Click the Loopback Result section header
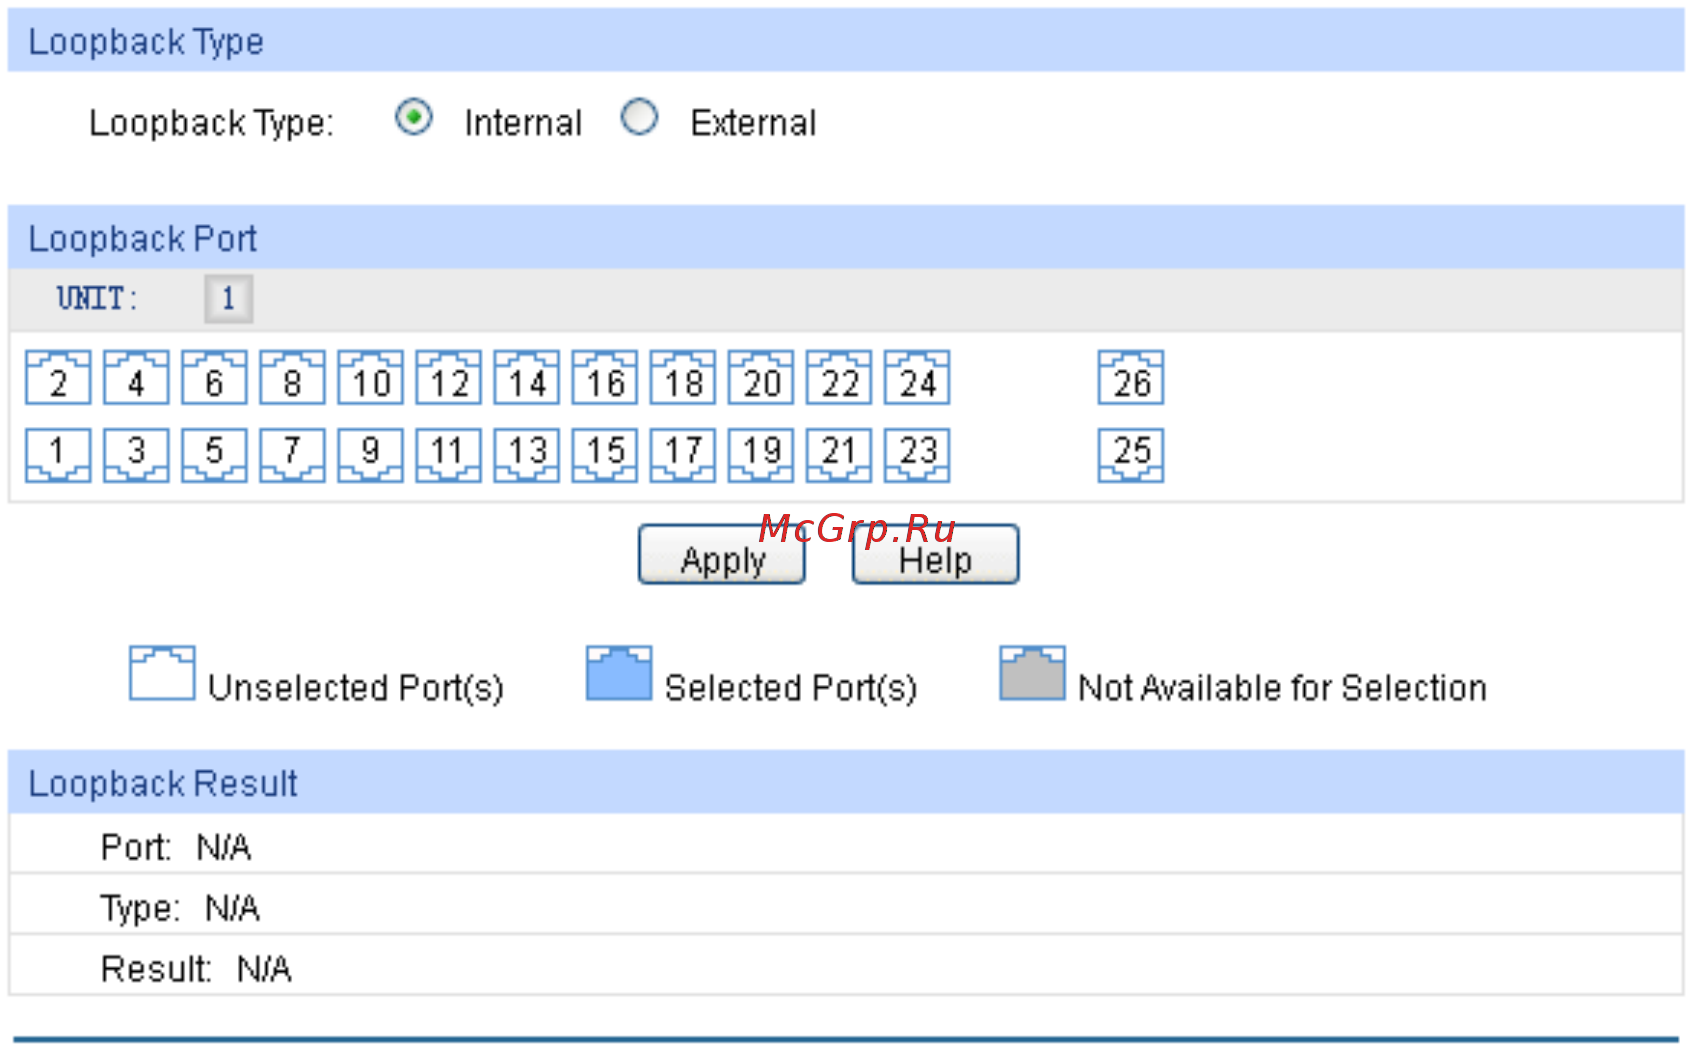1703x1055 pixels. (846, 782)
